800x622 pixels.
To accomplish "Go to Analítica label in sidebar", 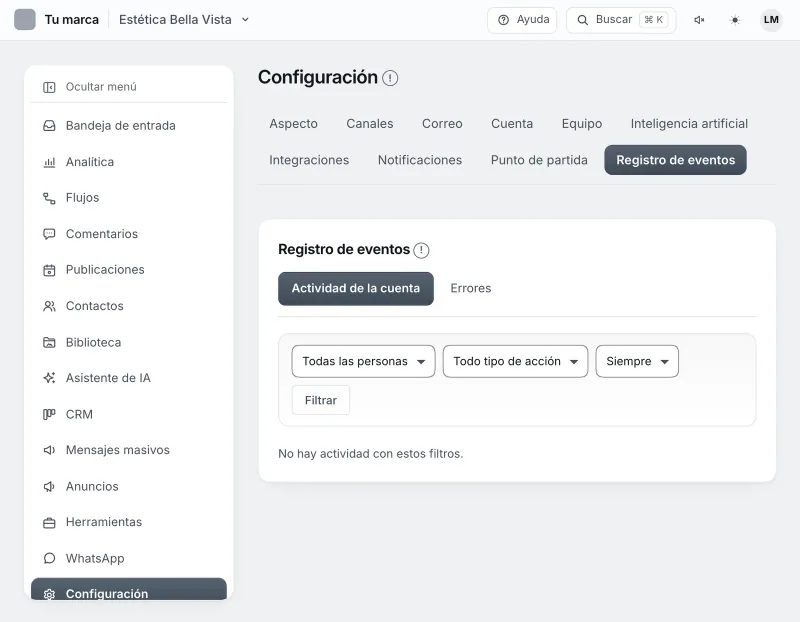I will [90, 162].
